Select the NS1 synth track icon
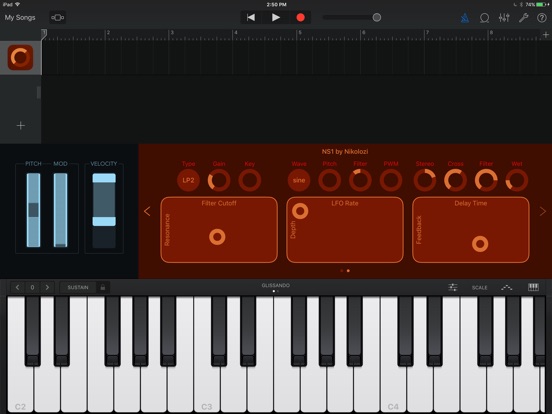Image resolution: width=552 pixels, height=414 pixels. click(x=20, y=57)
